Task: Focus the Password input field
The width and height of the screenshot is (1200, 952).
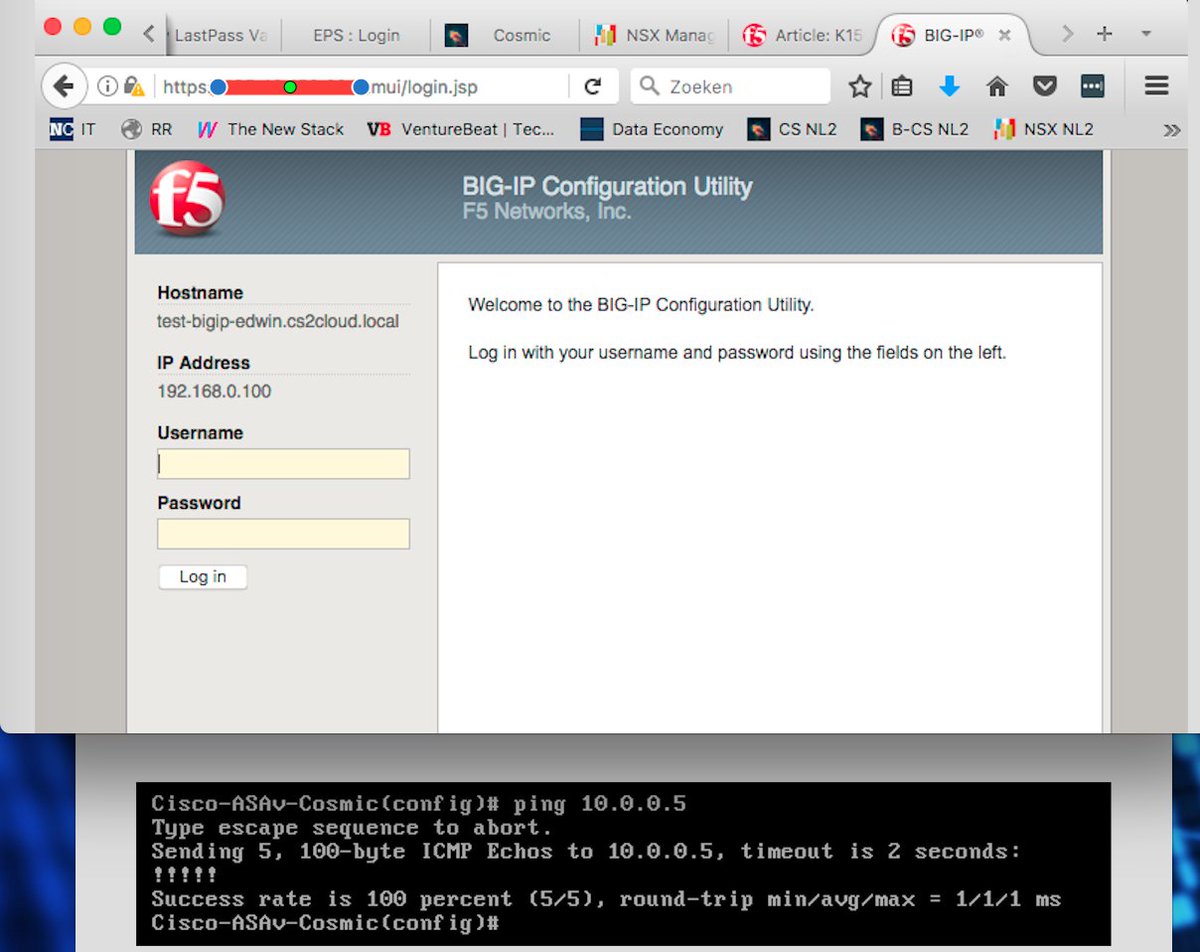Action: click(283, 534)
